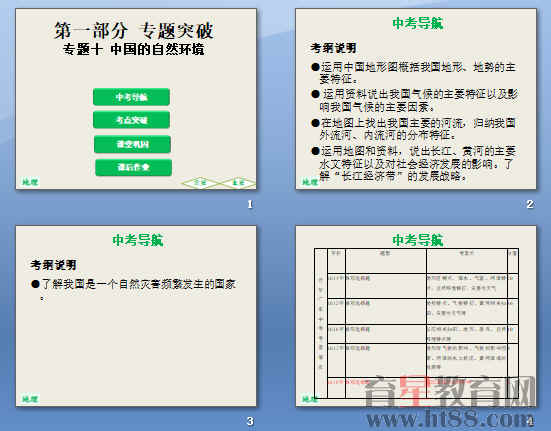
Task: Click the third green button on slide 1
Action: click(x=132, y=144)
